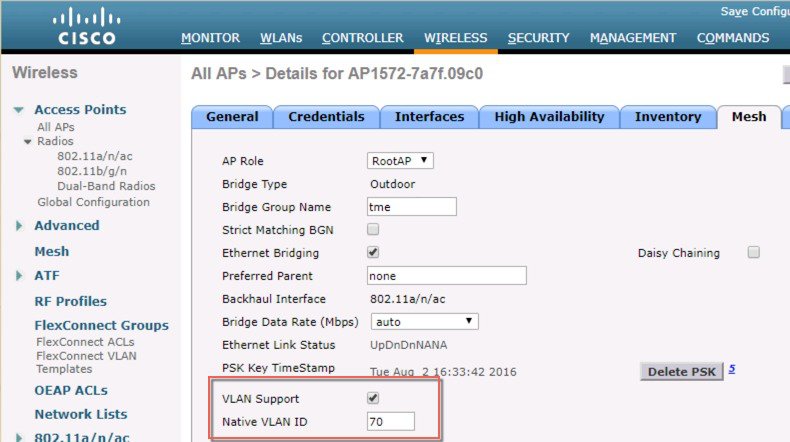Open All APs in sidebar
Image resolution: width=790 pixels, height=442 pixels.
tap(55, 127)
